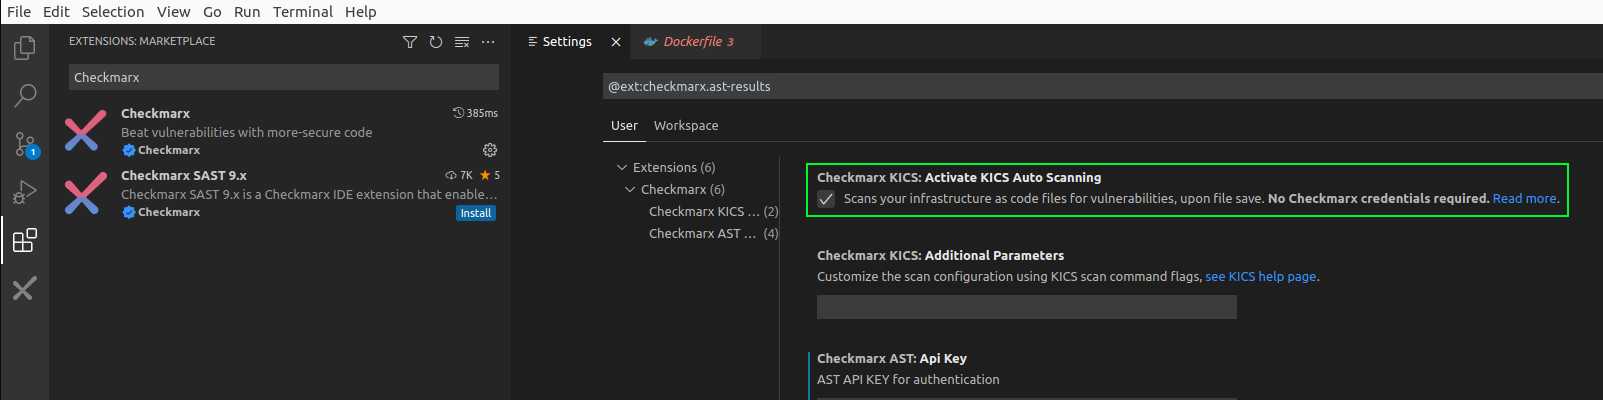Image resolution: width=1603 pixels, height=400 pixels.
Task: Open the Help menu
Action: coord(361,12)
